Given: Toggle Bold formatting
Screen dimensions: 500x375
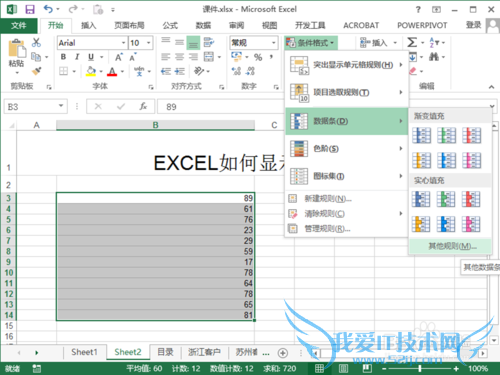Looking at the screenshot, I should (63, 57).
